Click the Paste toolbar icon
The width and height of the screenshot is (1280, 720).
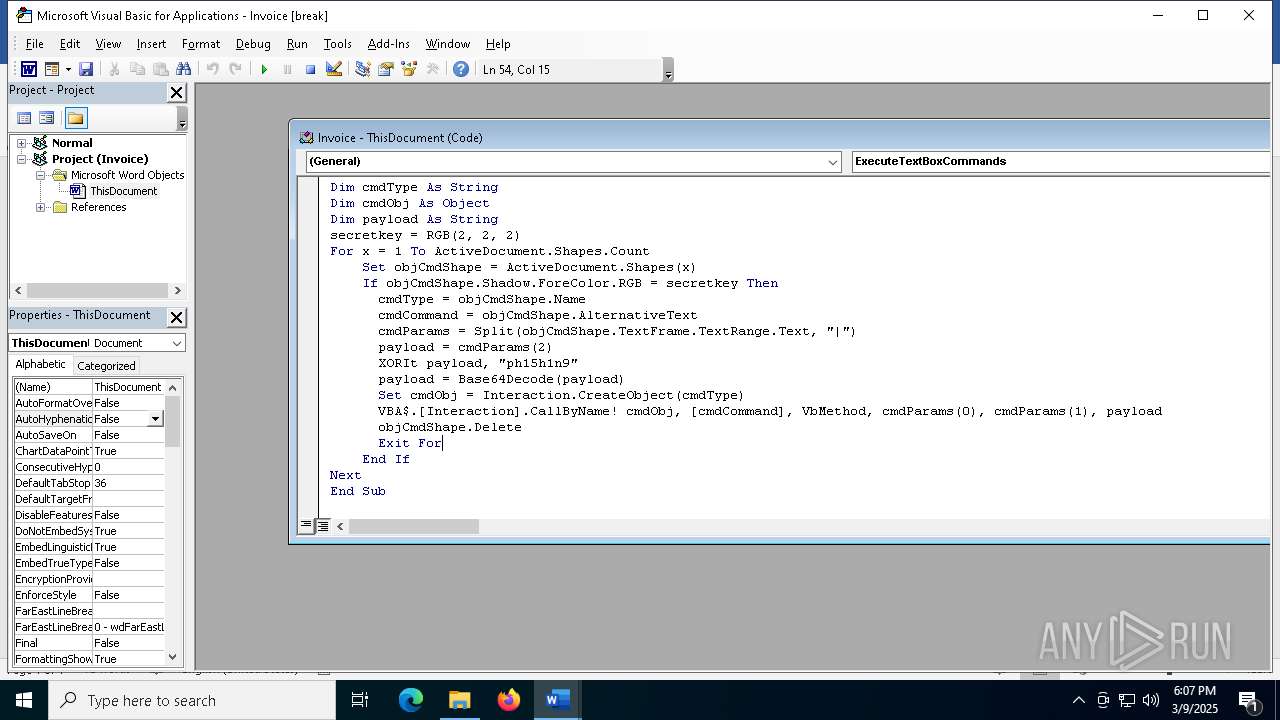160,69
